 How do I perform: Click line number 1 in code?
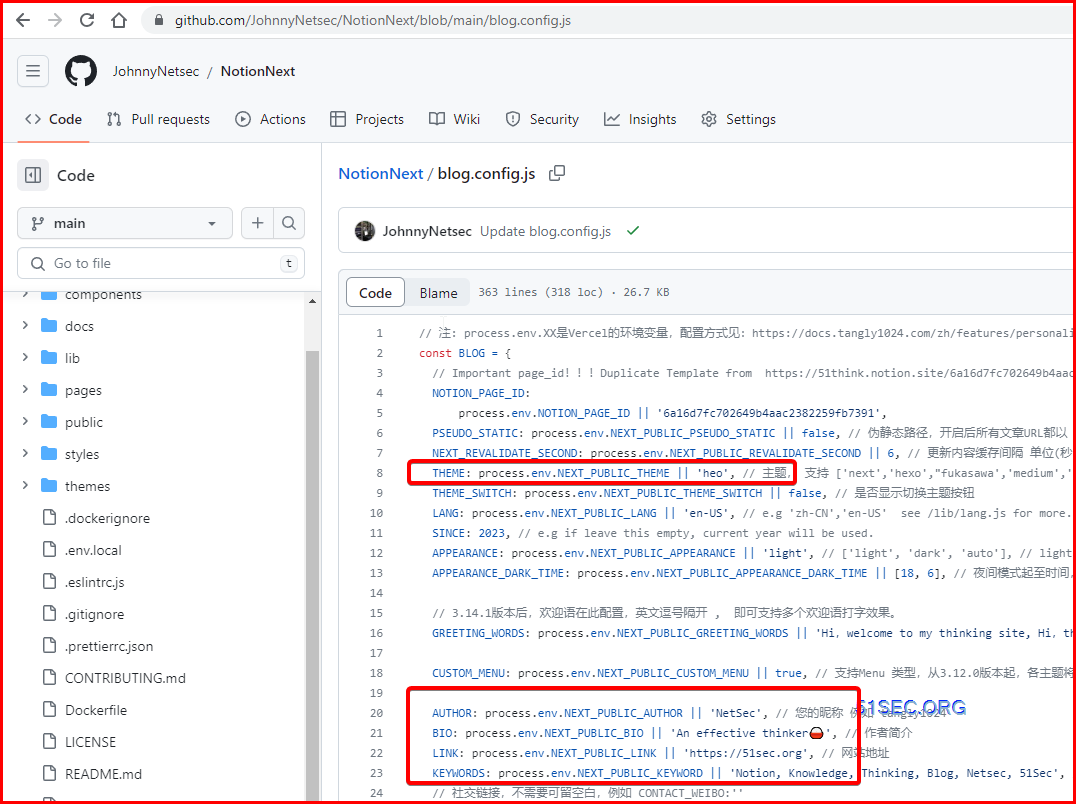[x=379, y=333]
